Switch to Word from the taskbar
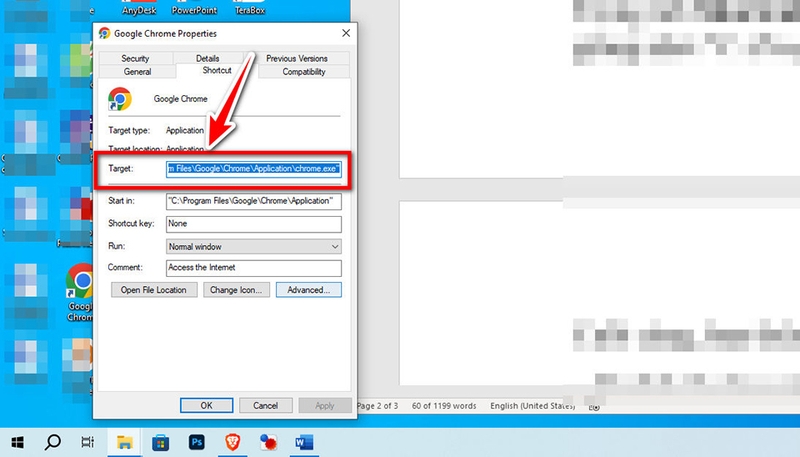 click(304, 442)
